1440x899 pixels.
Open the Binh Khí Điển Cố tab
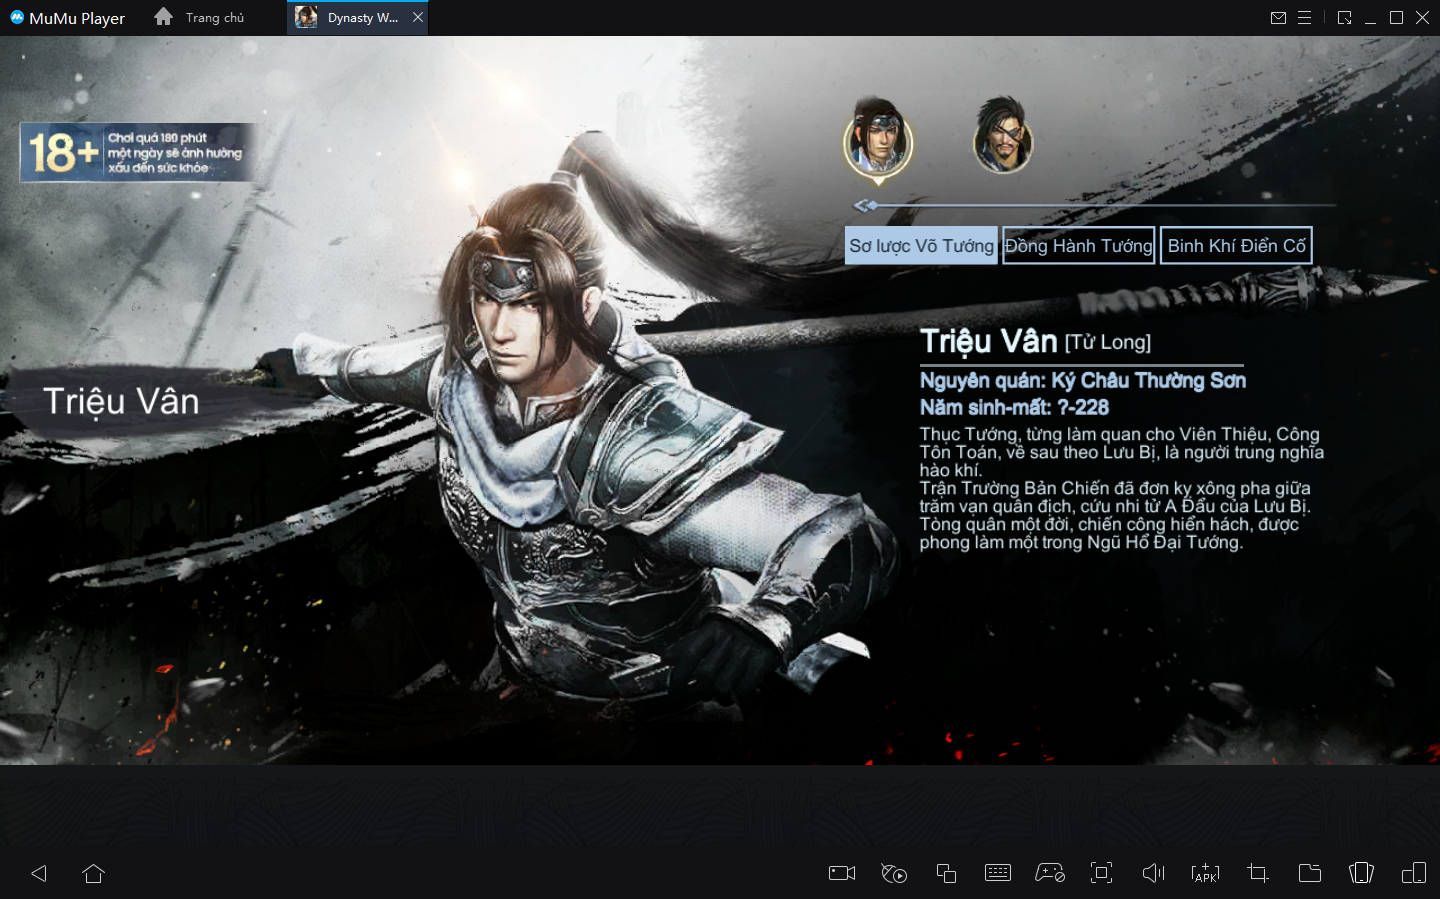coord(1236,246)
